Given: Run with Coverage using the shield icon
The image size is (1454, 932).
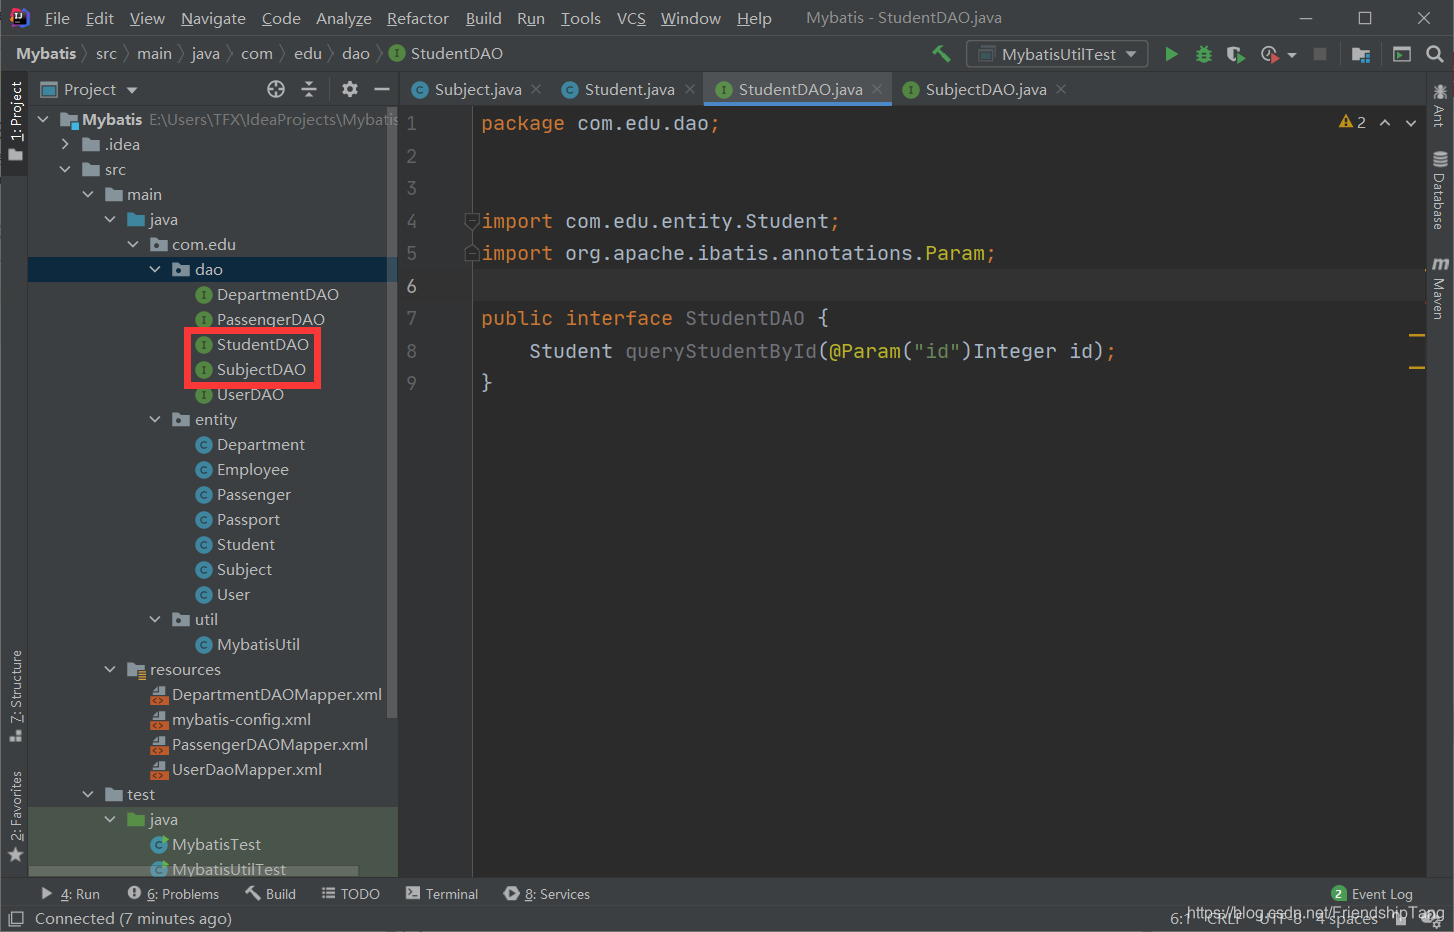Looking at the screenshot, I should coord(1236,54).
